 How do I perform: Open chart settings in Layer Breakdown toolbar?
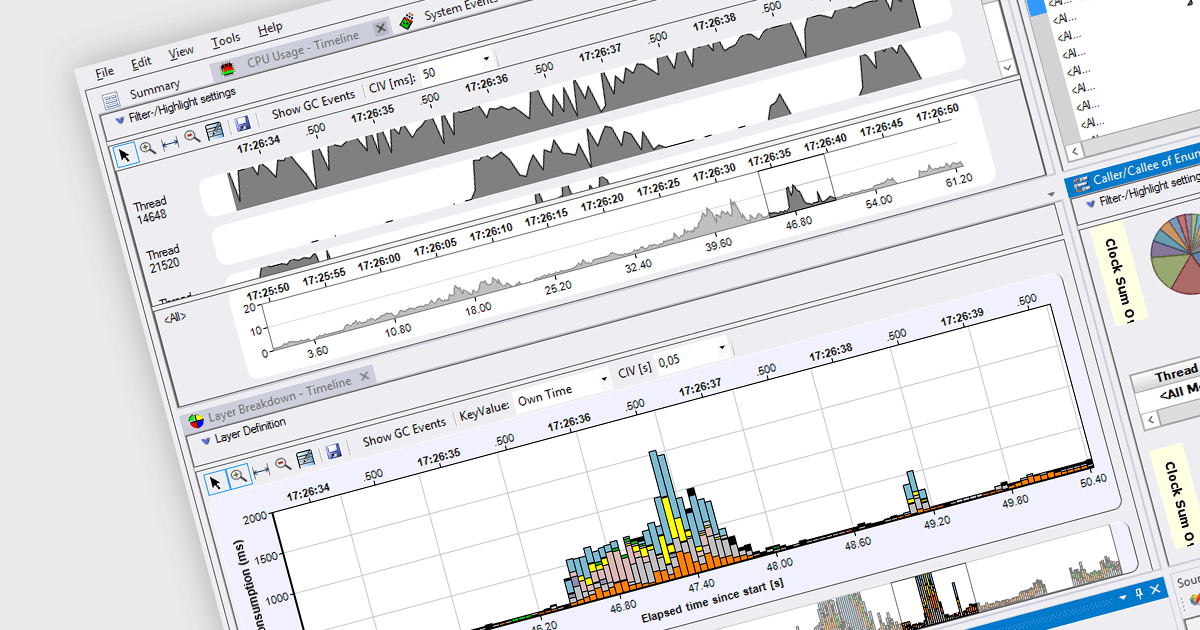[306, 459]
